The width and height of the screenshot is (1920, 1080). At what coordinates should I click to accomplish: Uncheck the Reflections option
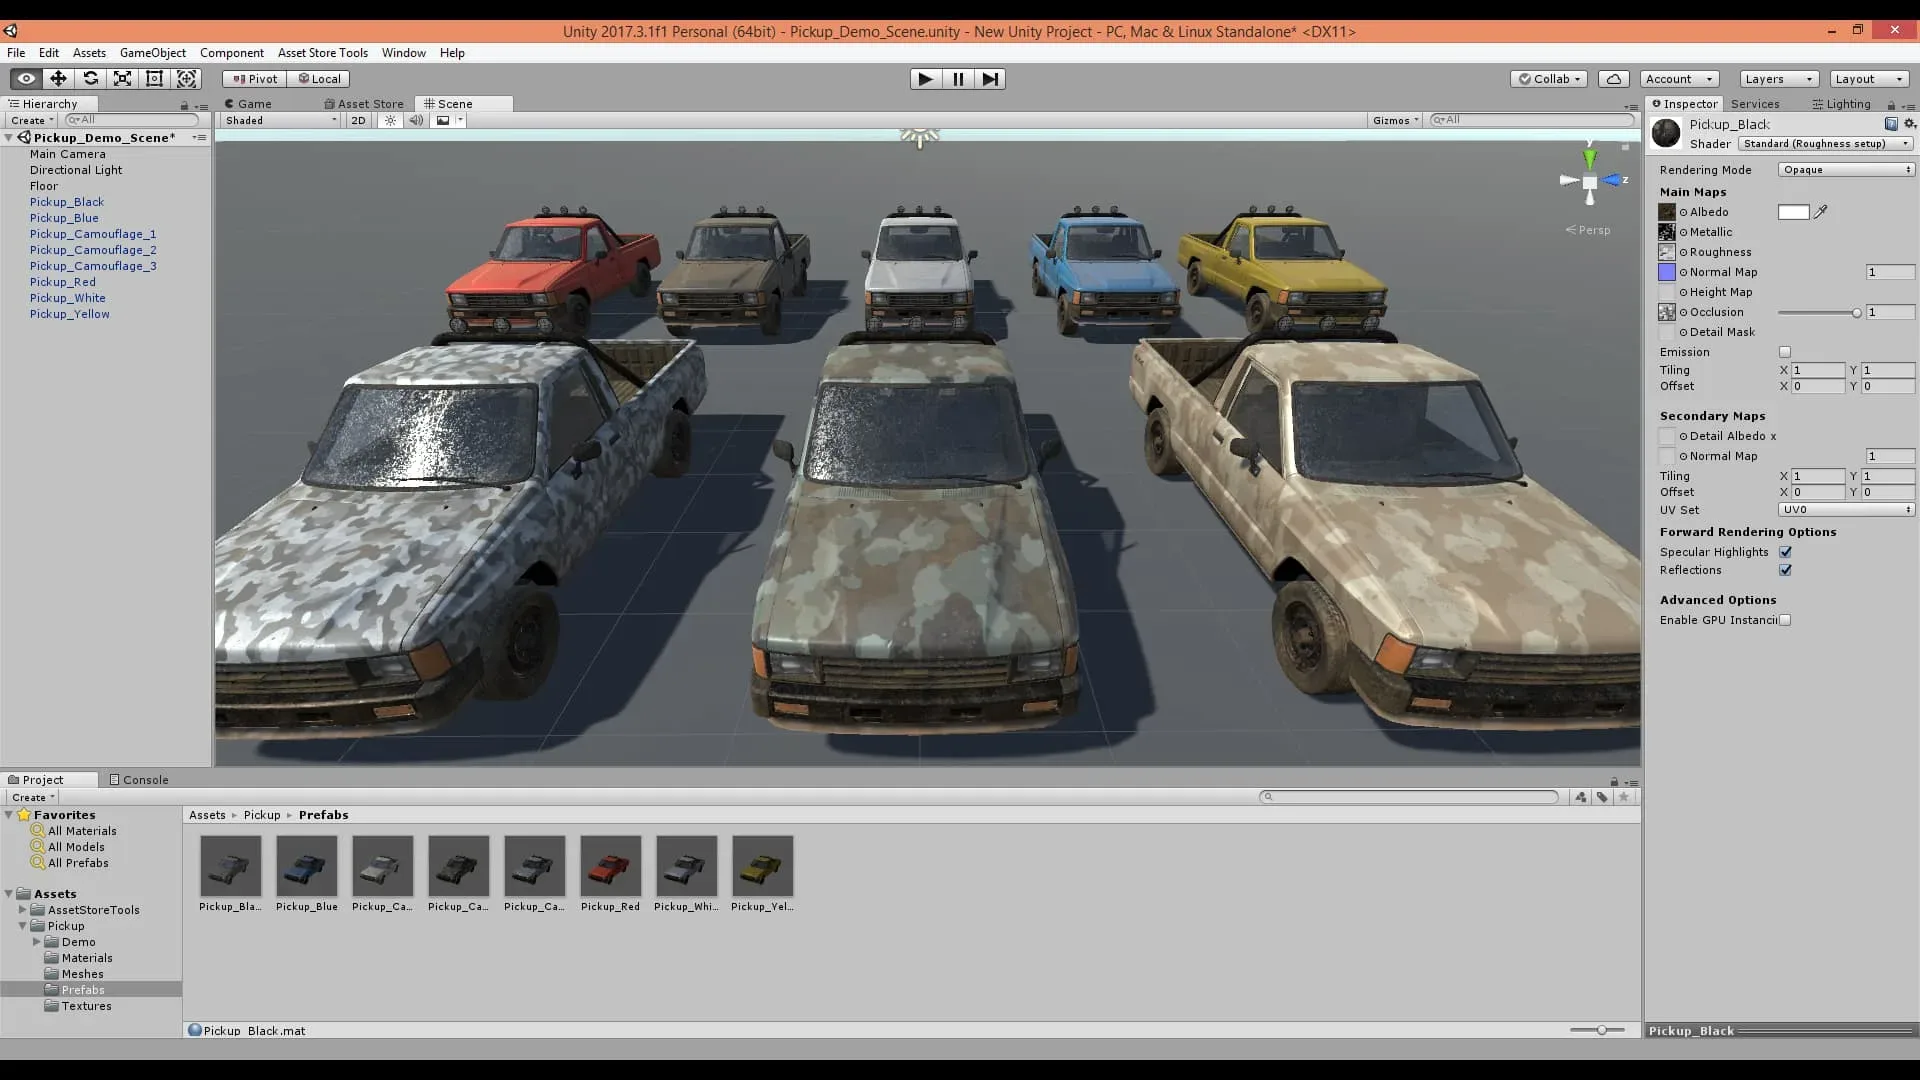coord(1786,570)
